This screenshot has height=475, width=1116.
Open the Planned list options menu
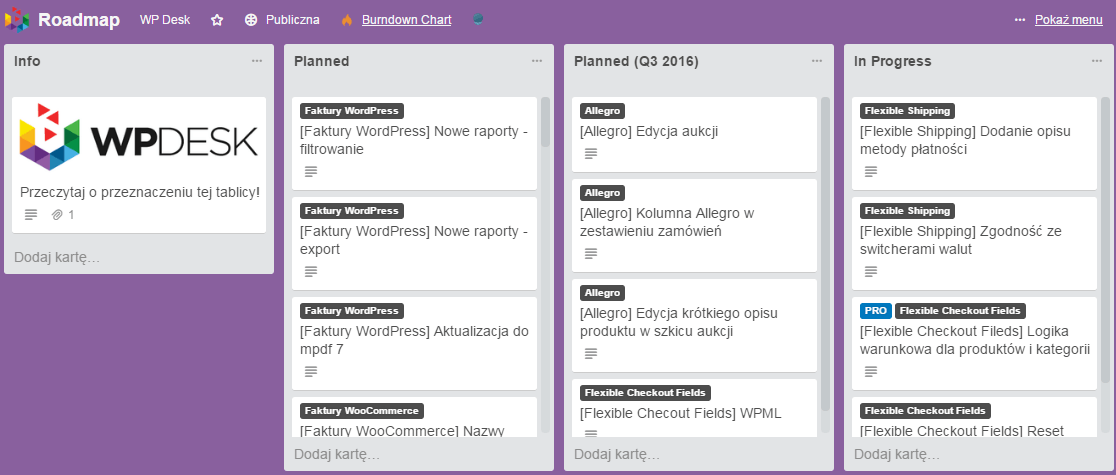(x=537, y=61)
